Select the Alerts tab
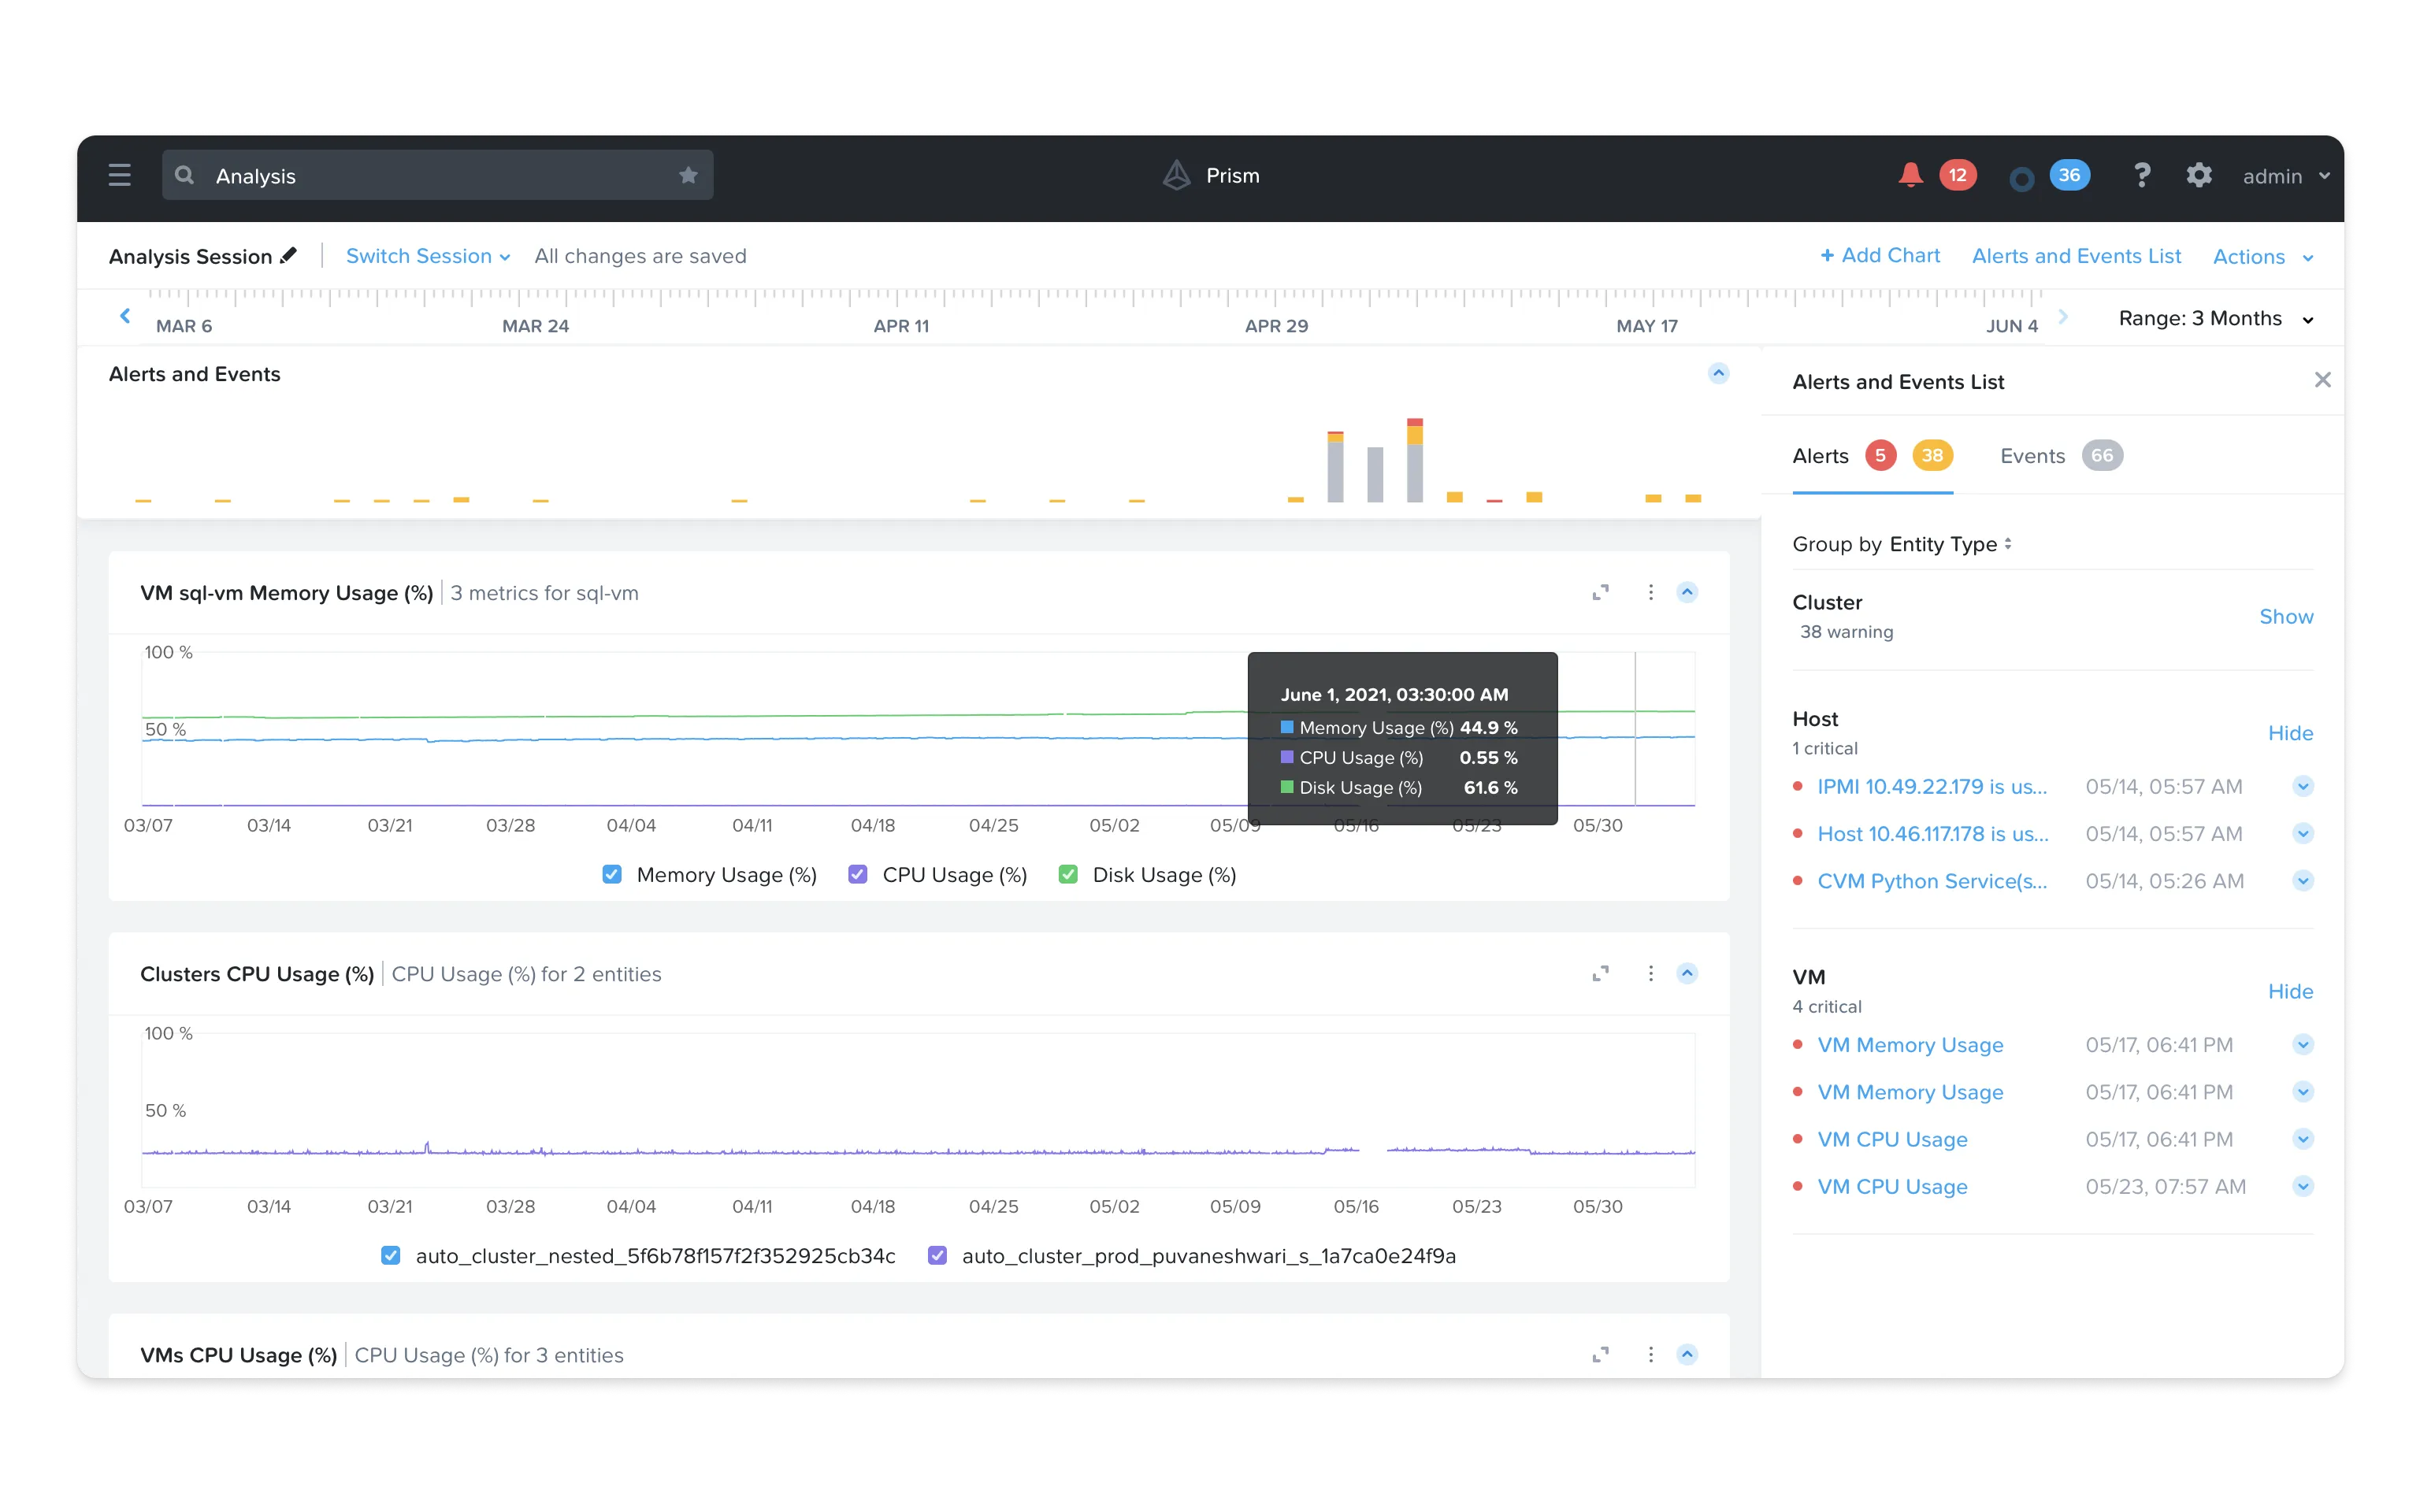The height and width of the screenshot is (1512, 2420). pos(1822,455)
